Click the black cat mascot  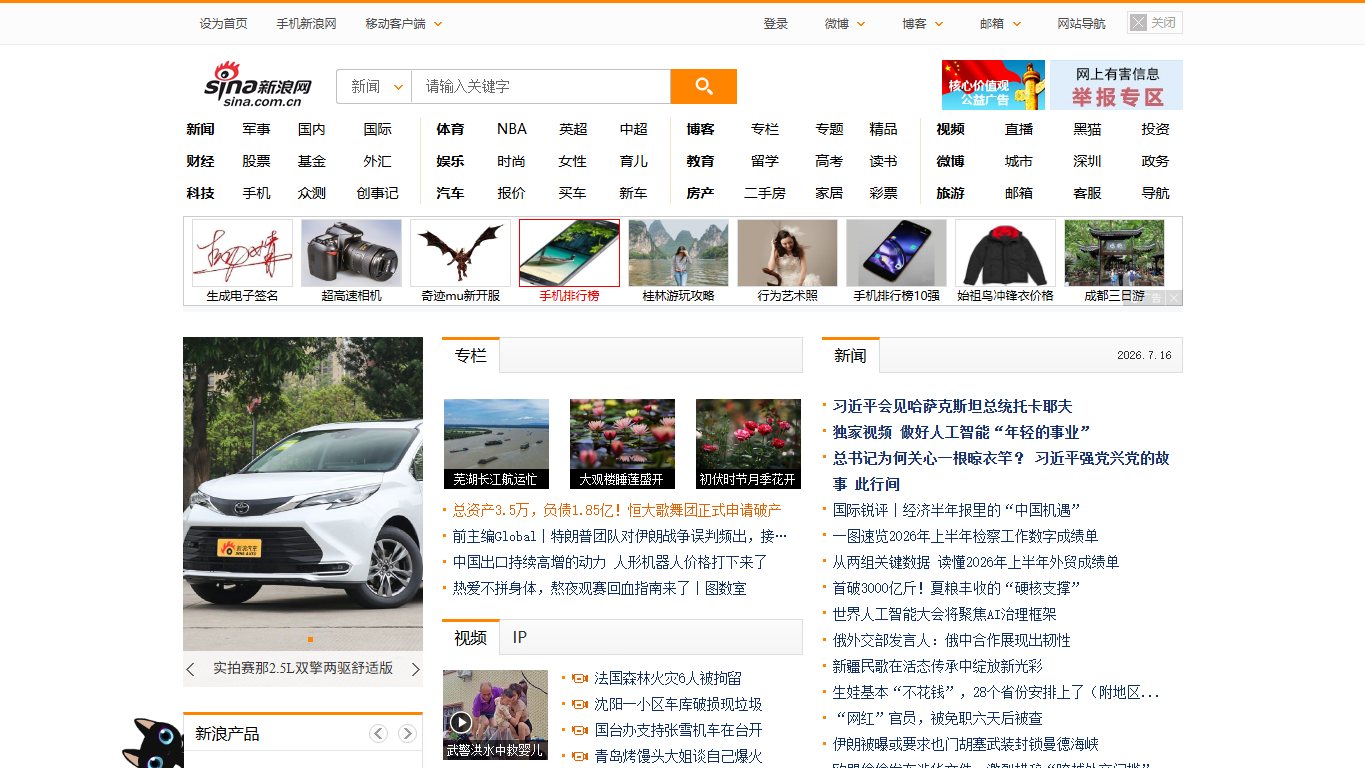tap(152, 743)
